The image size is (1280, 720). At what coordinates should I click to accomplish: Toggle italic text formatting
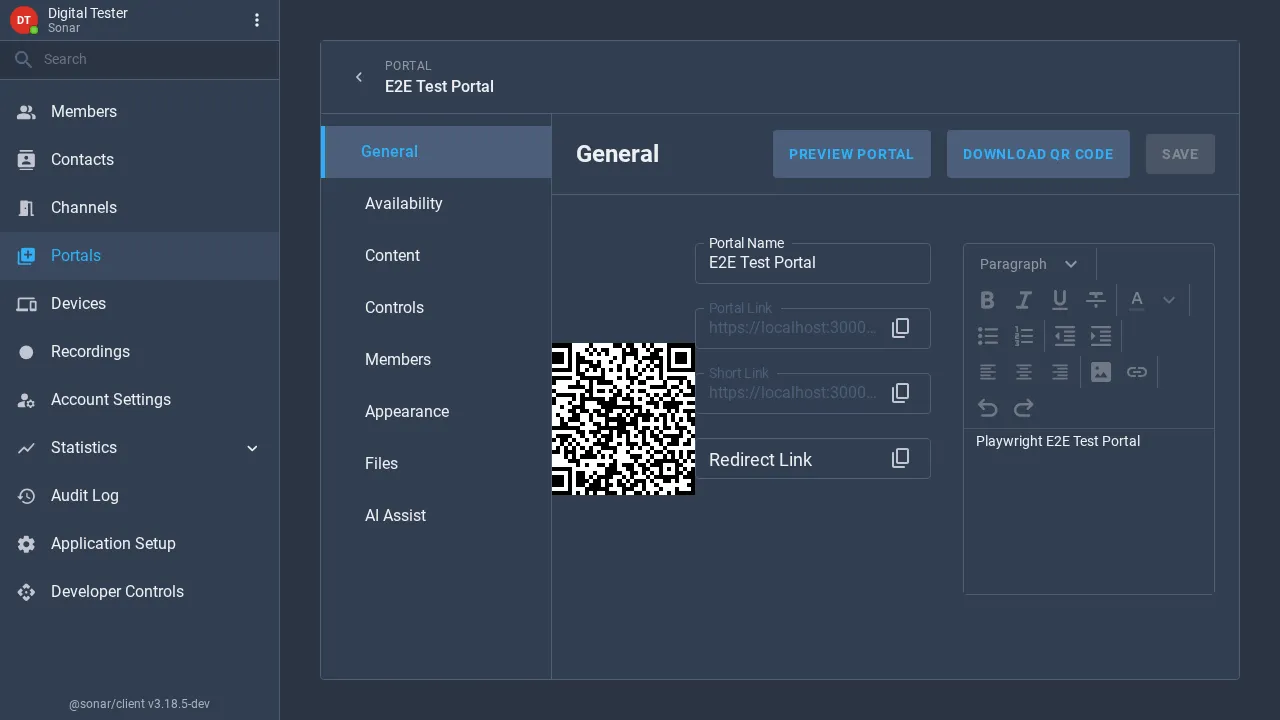(x=1024, y=300)
